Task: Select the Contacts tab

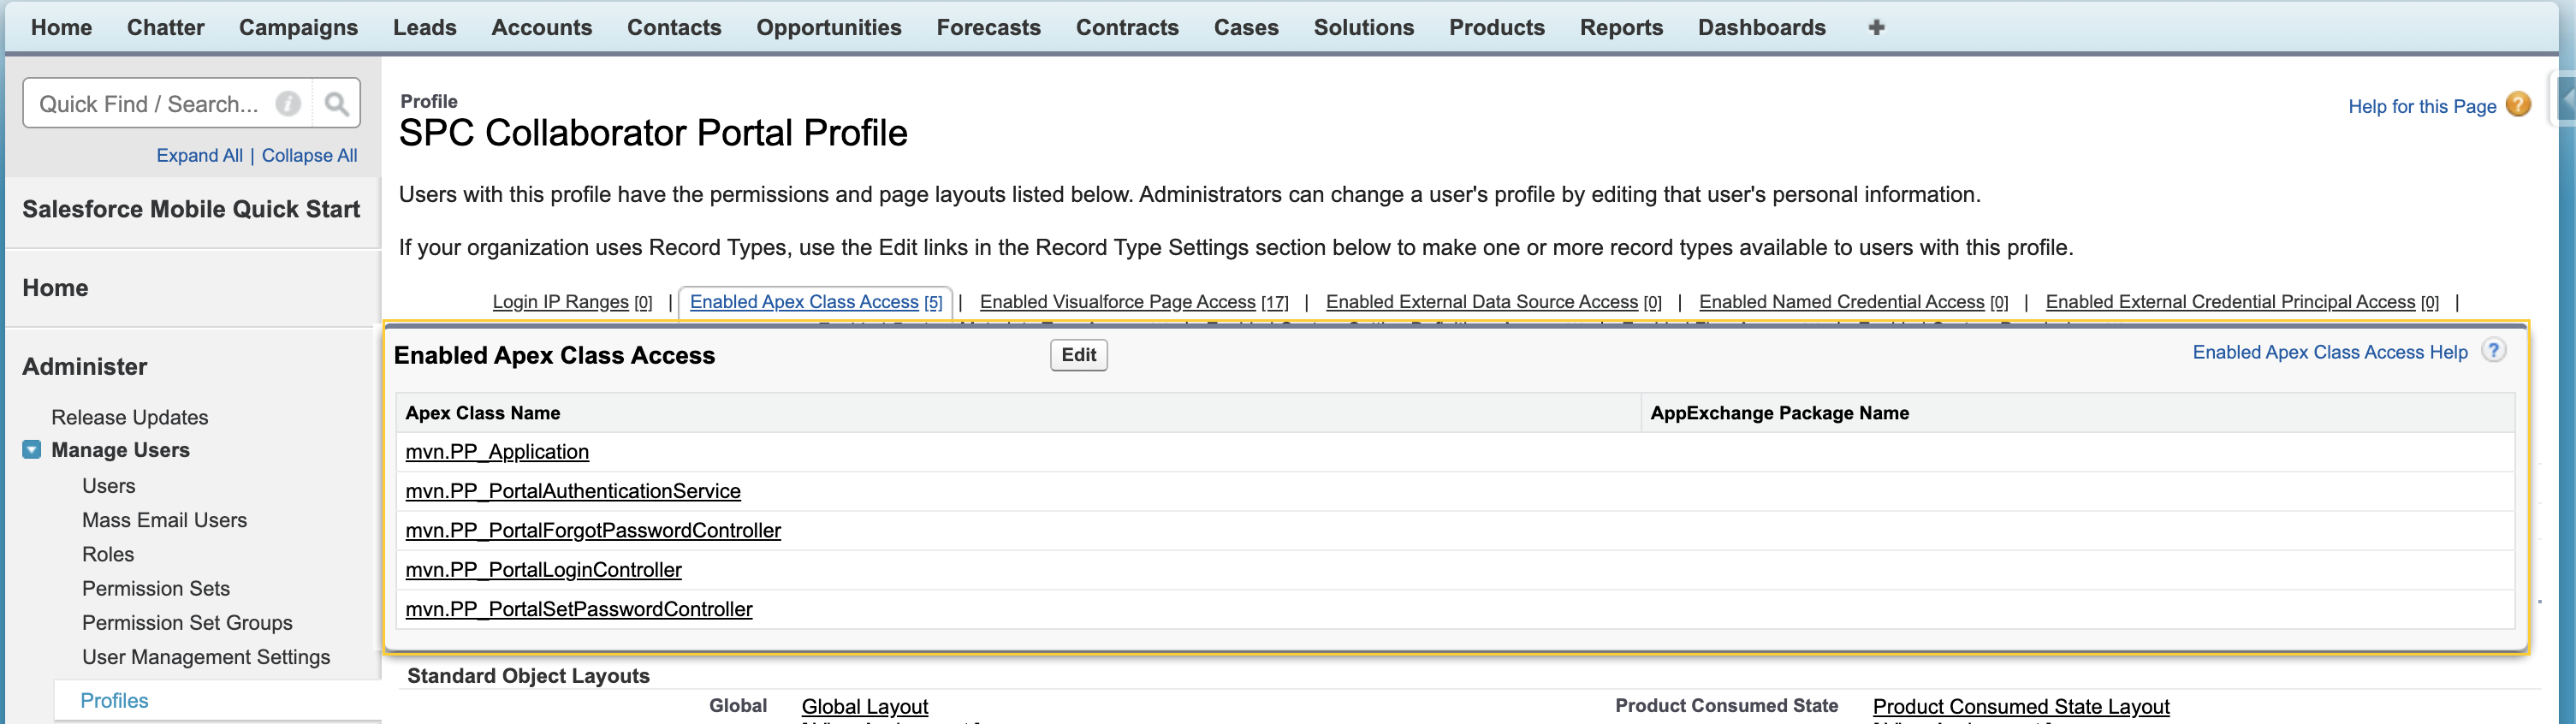Action: (x=674, y=27)
